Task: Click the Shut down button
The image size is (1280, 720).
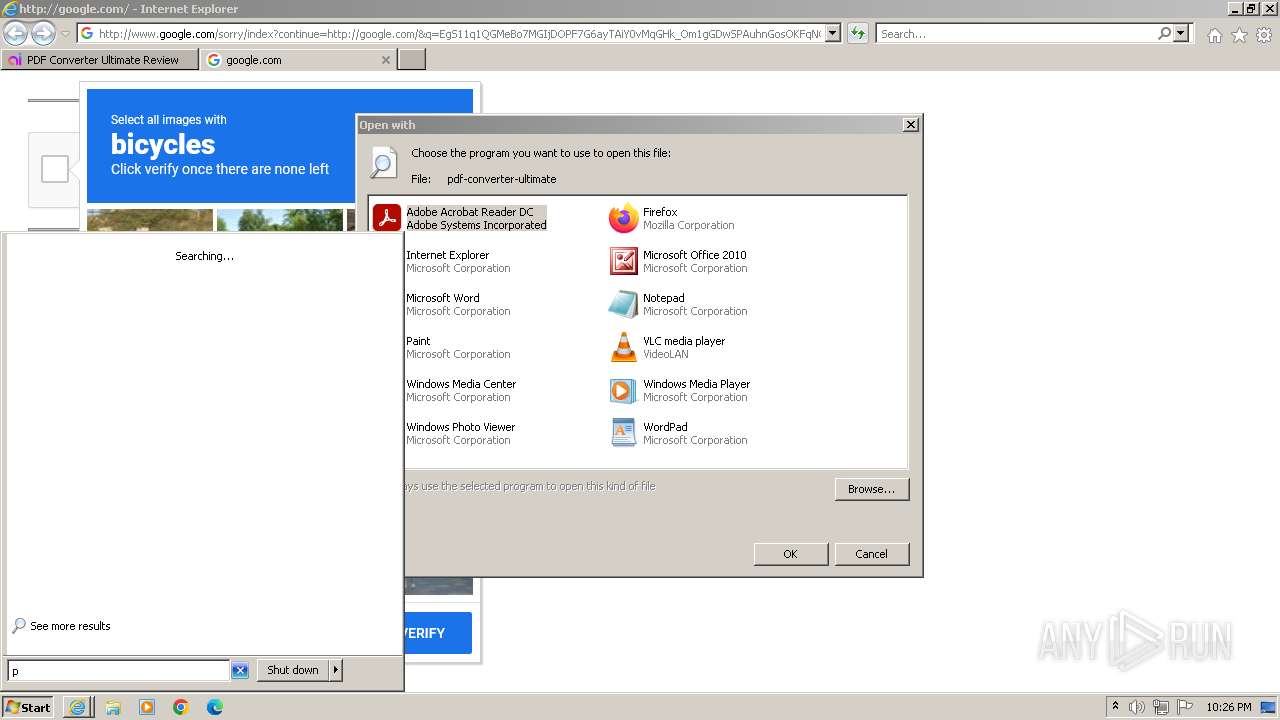Action: pyautogui.click(x=293, y=670)
